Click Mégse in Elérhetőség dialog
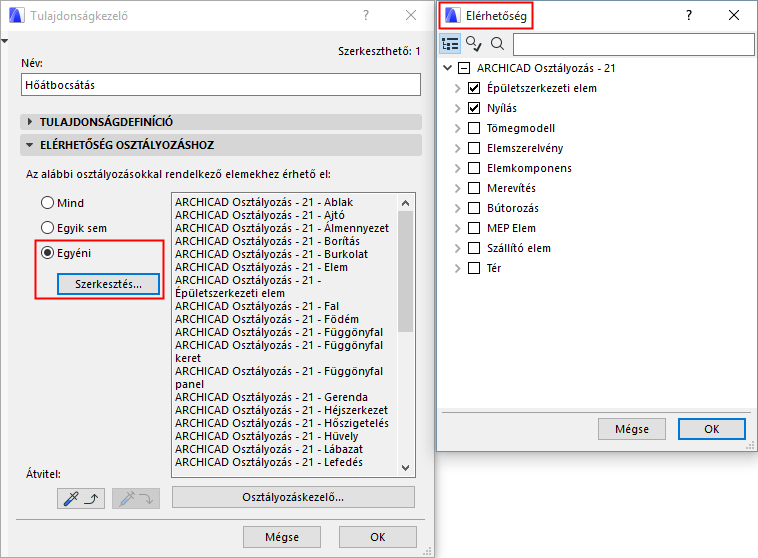 click(632, 429)
